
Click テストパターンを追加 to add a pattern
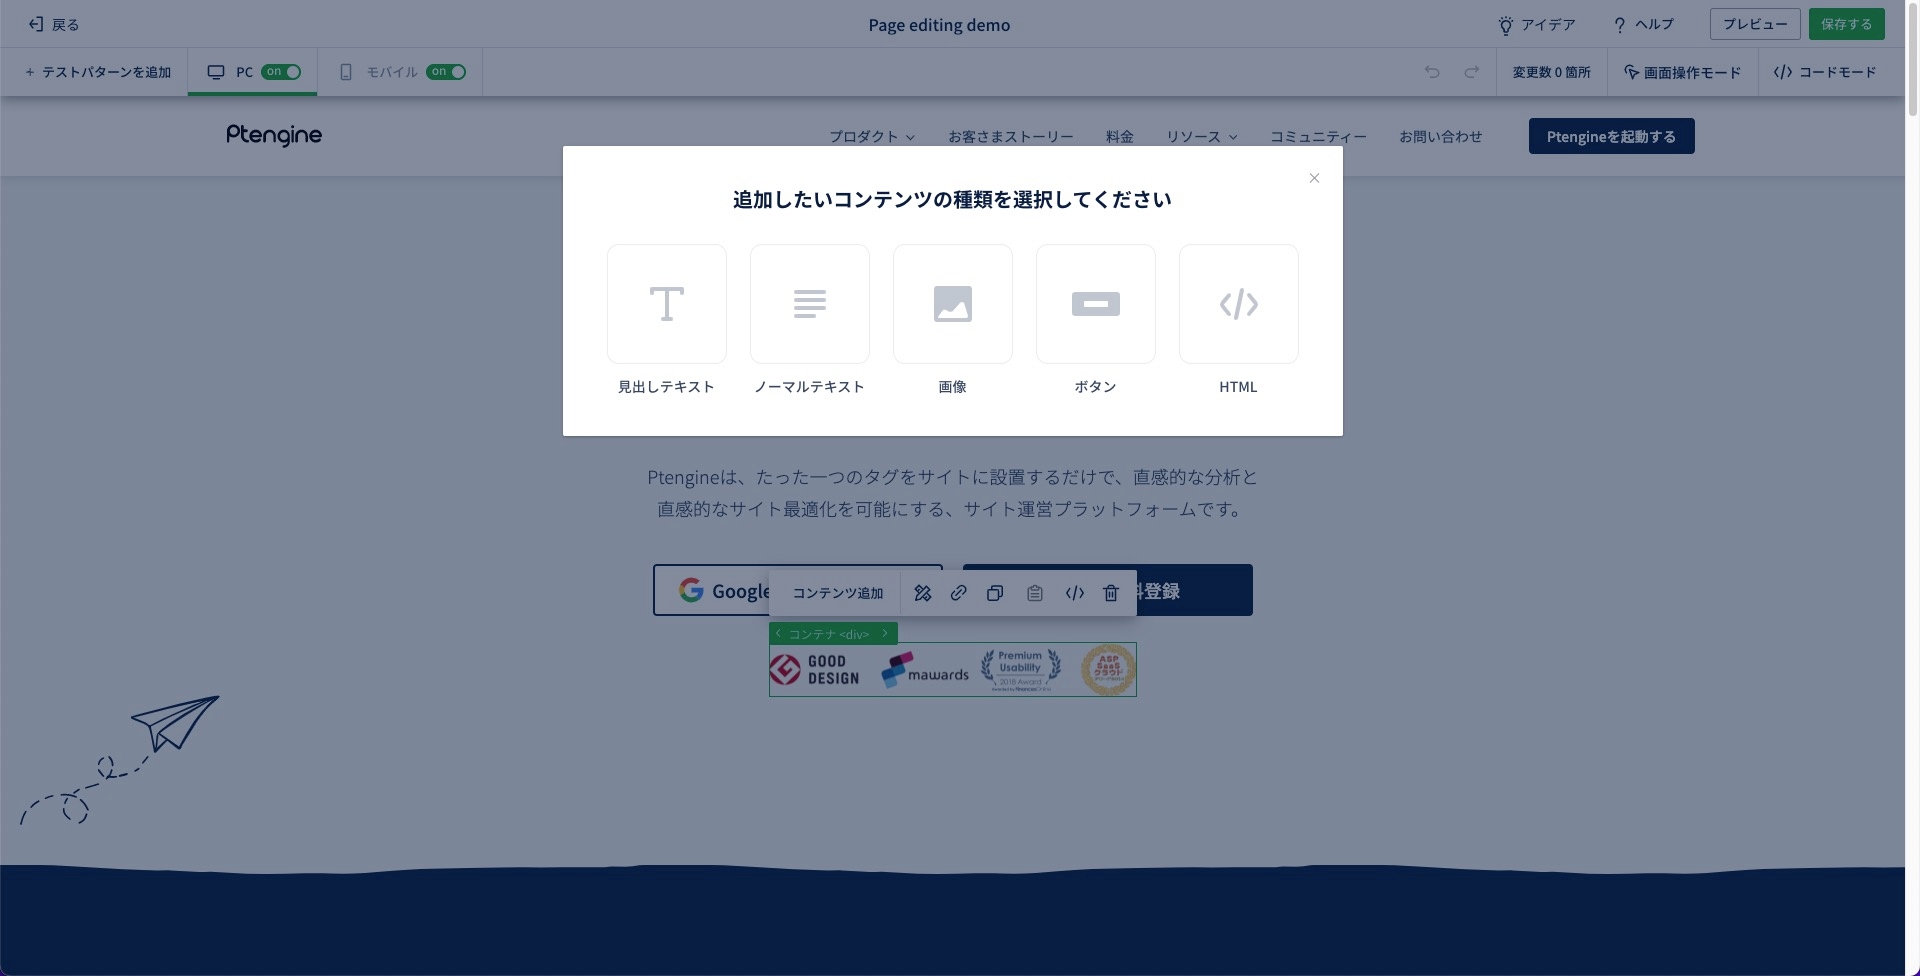pos(98,72)
